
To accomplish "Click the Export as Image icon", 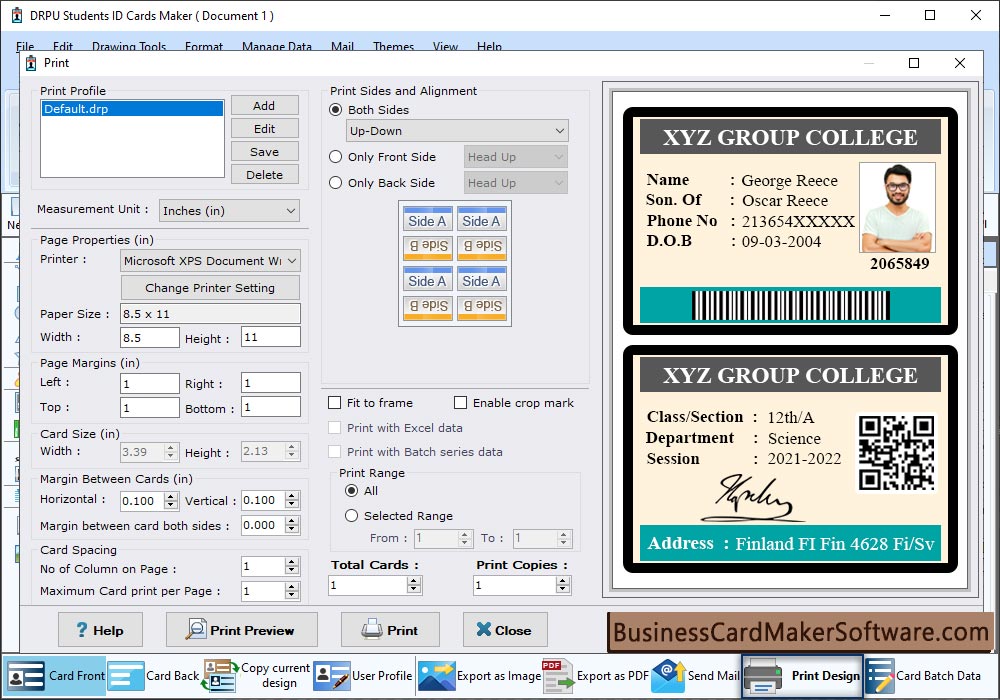I will click(436, 676).
